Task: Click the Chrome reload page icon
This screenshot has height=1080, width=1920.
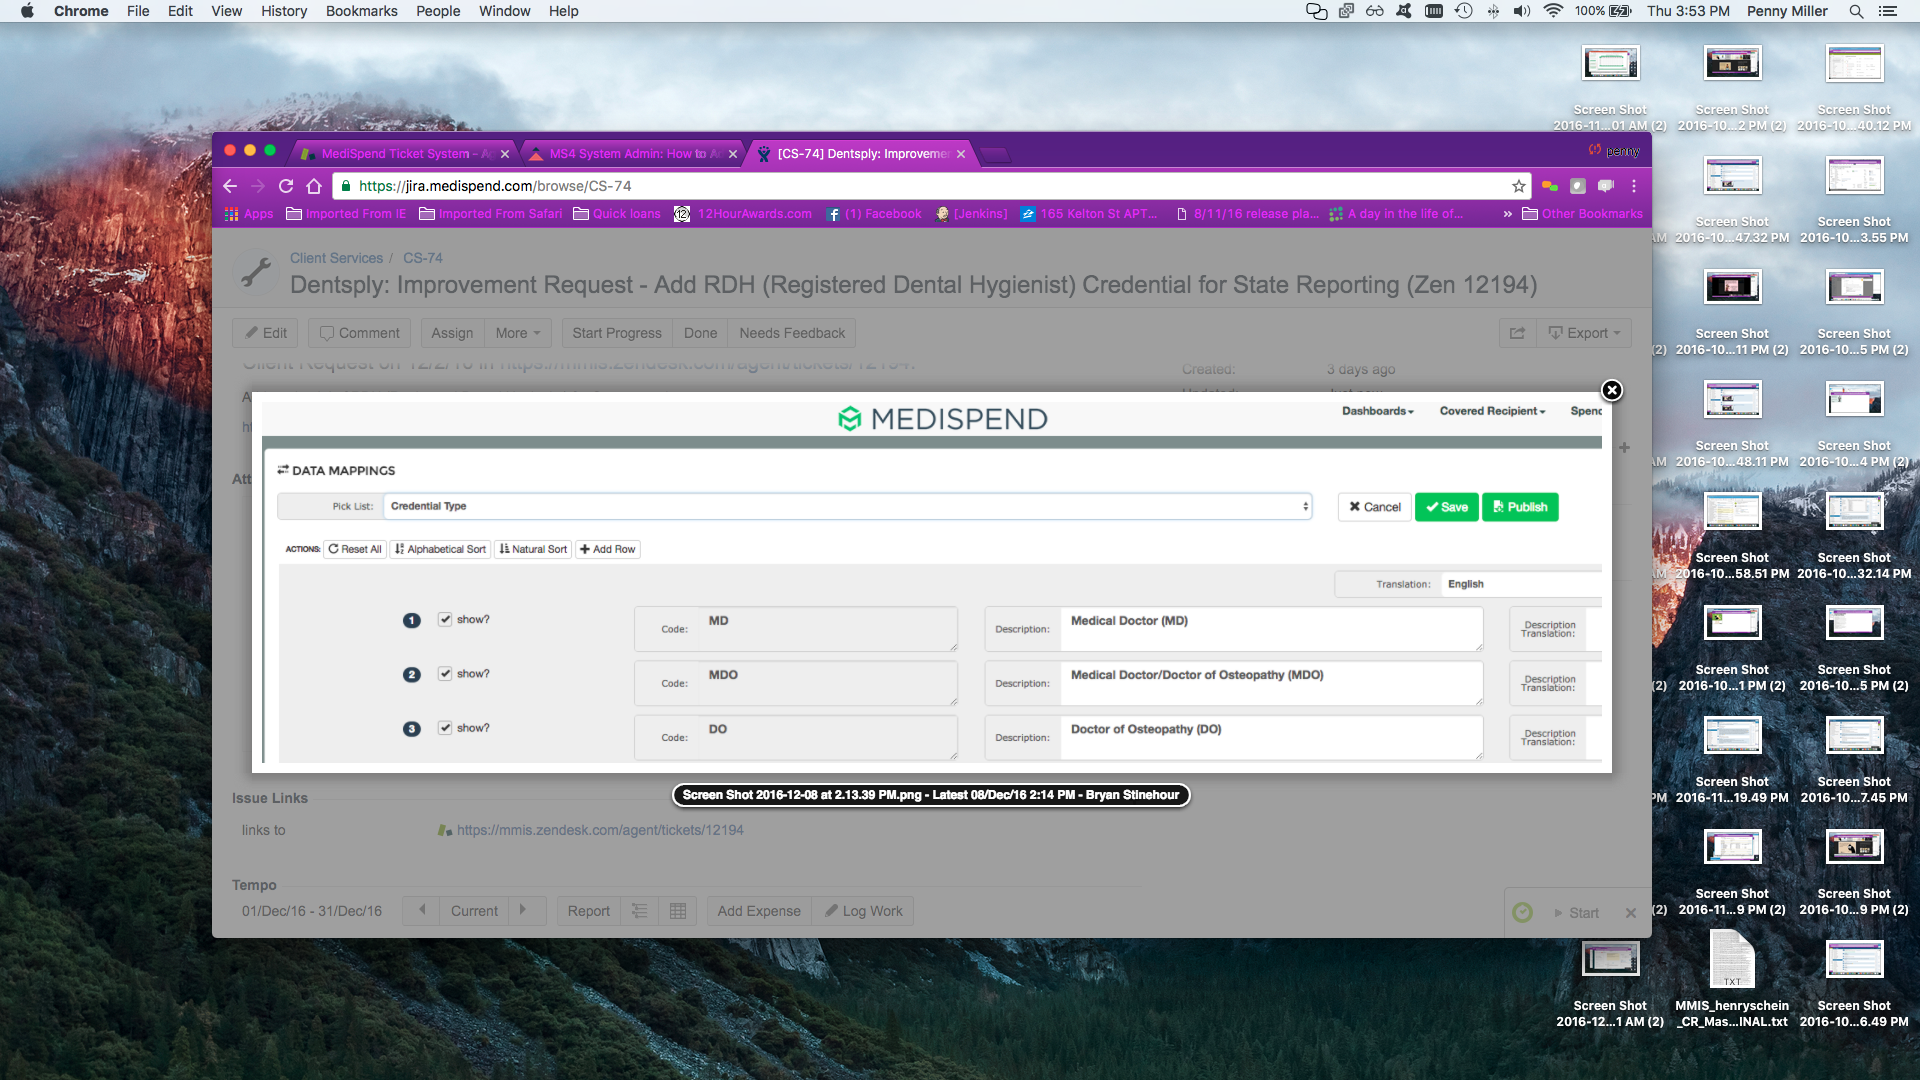Action: pos(286,186)
